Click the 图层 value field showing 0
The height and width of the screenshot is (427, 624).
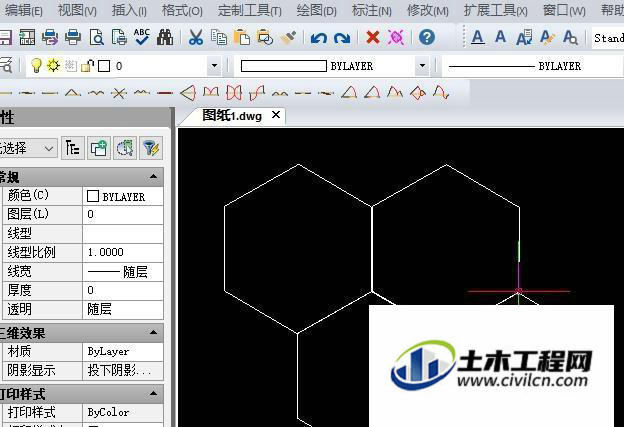(x=123, y=215)
